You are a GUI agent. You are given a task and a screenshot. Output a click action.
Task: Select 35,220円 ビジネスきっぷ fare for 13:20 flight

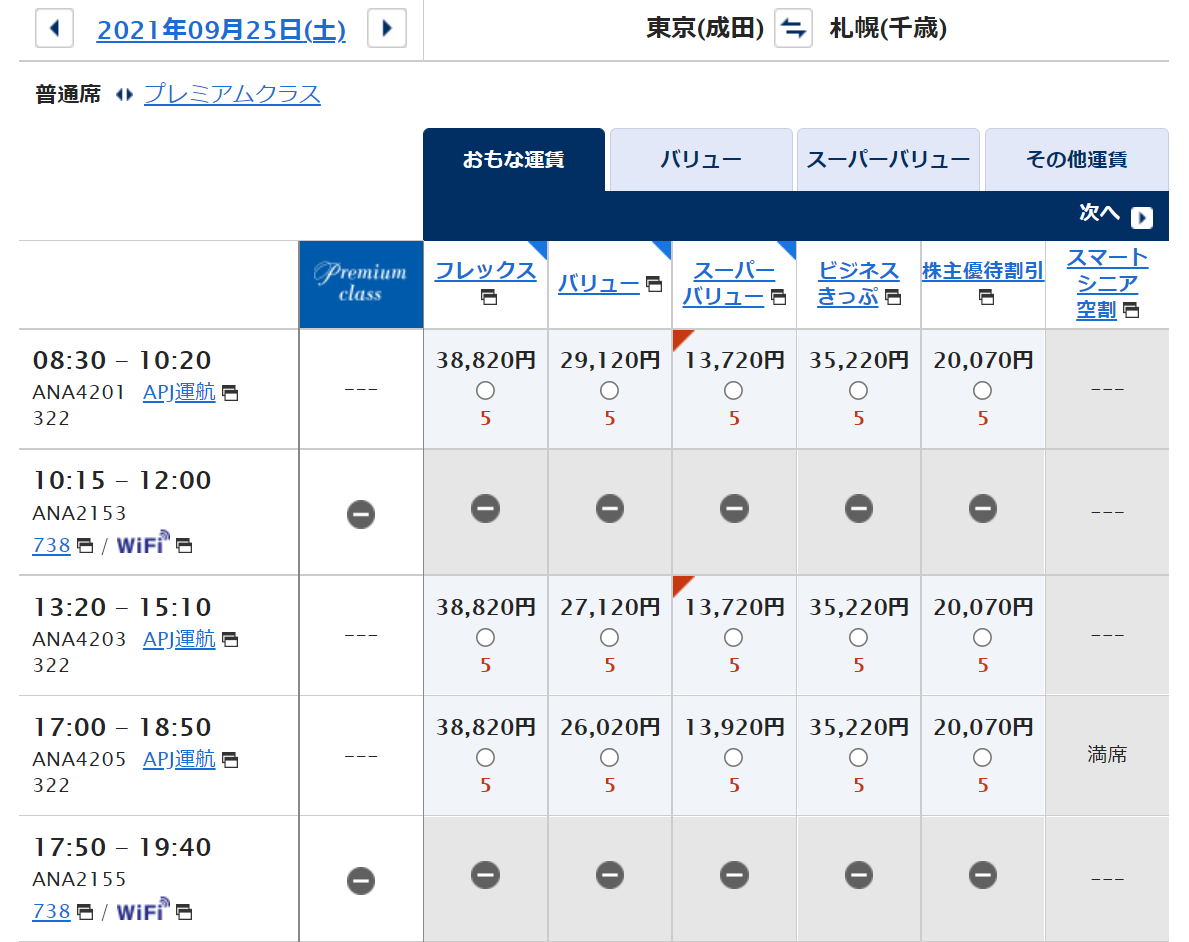click(x=858, y=638)
